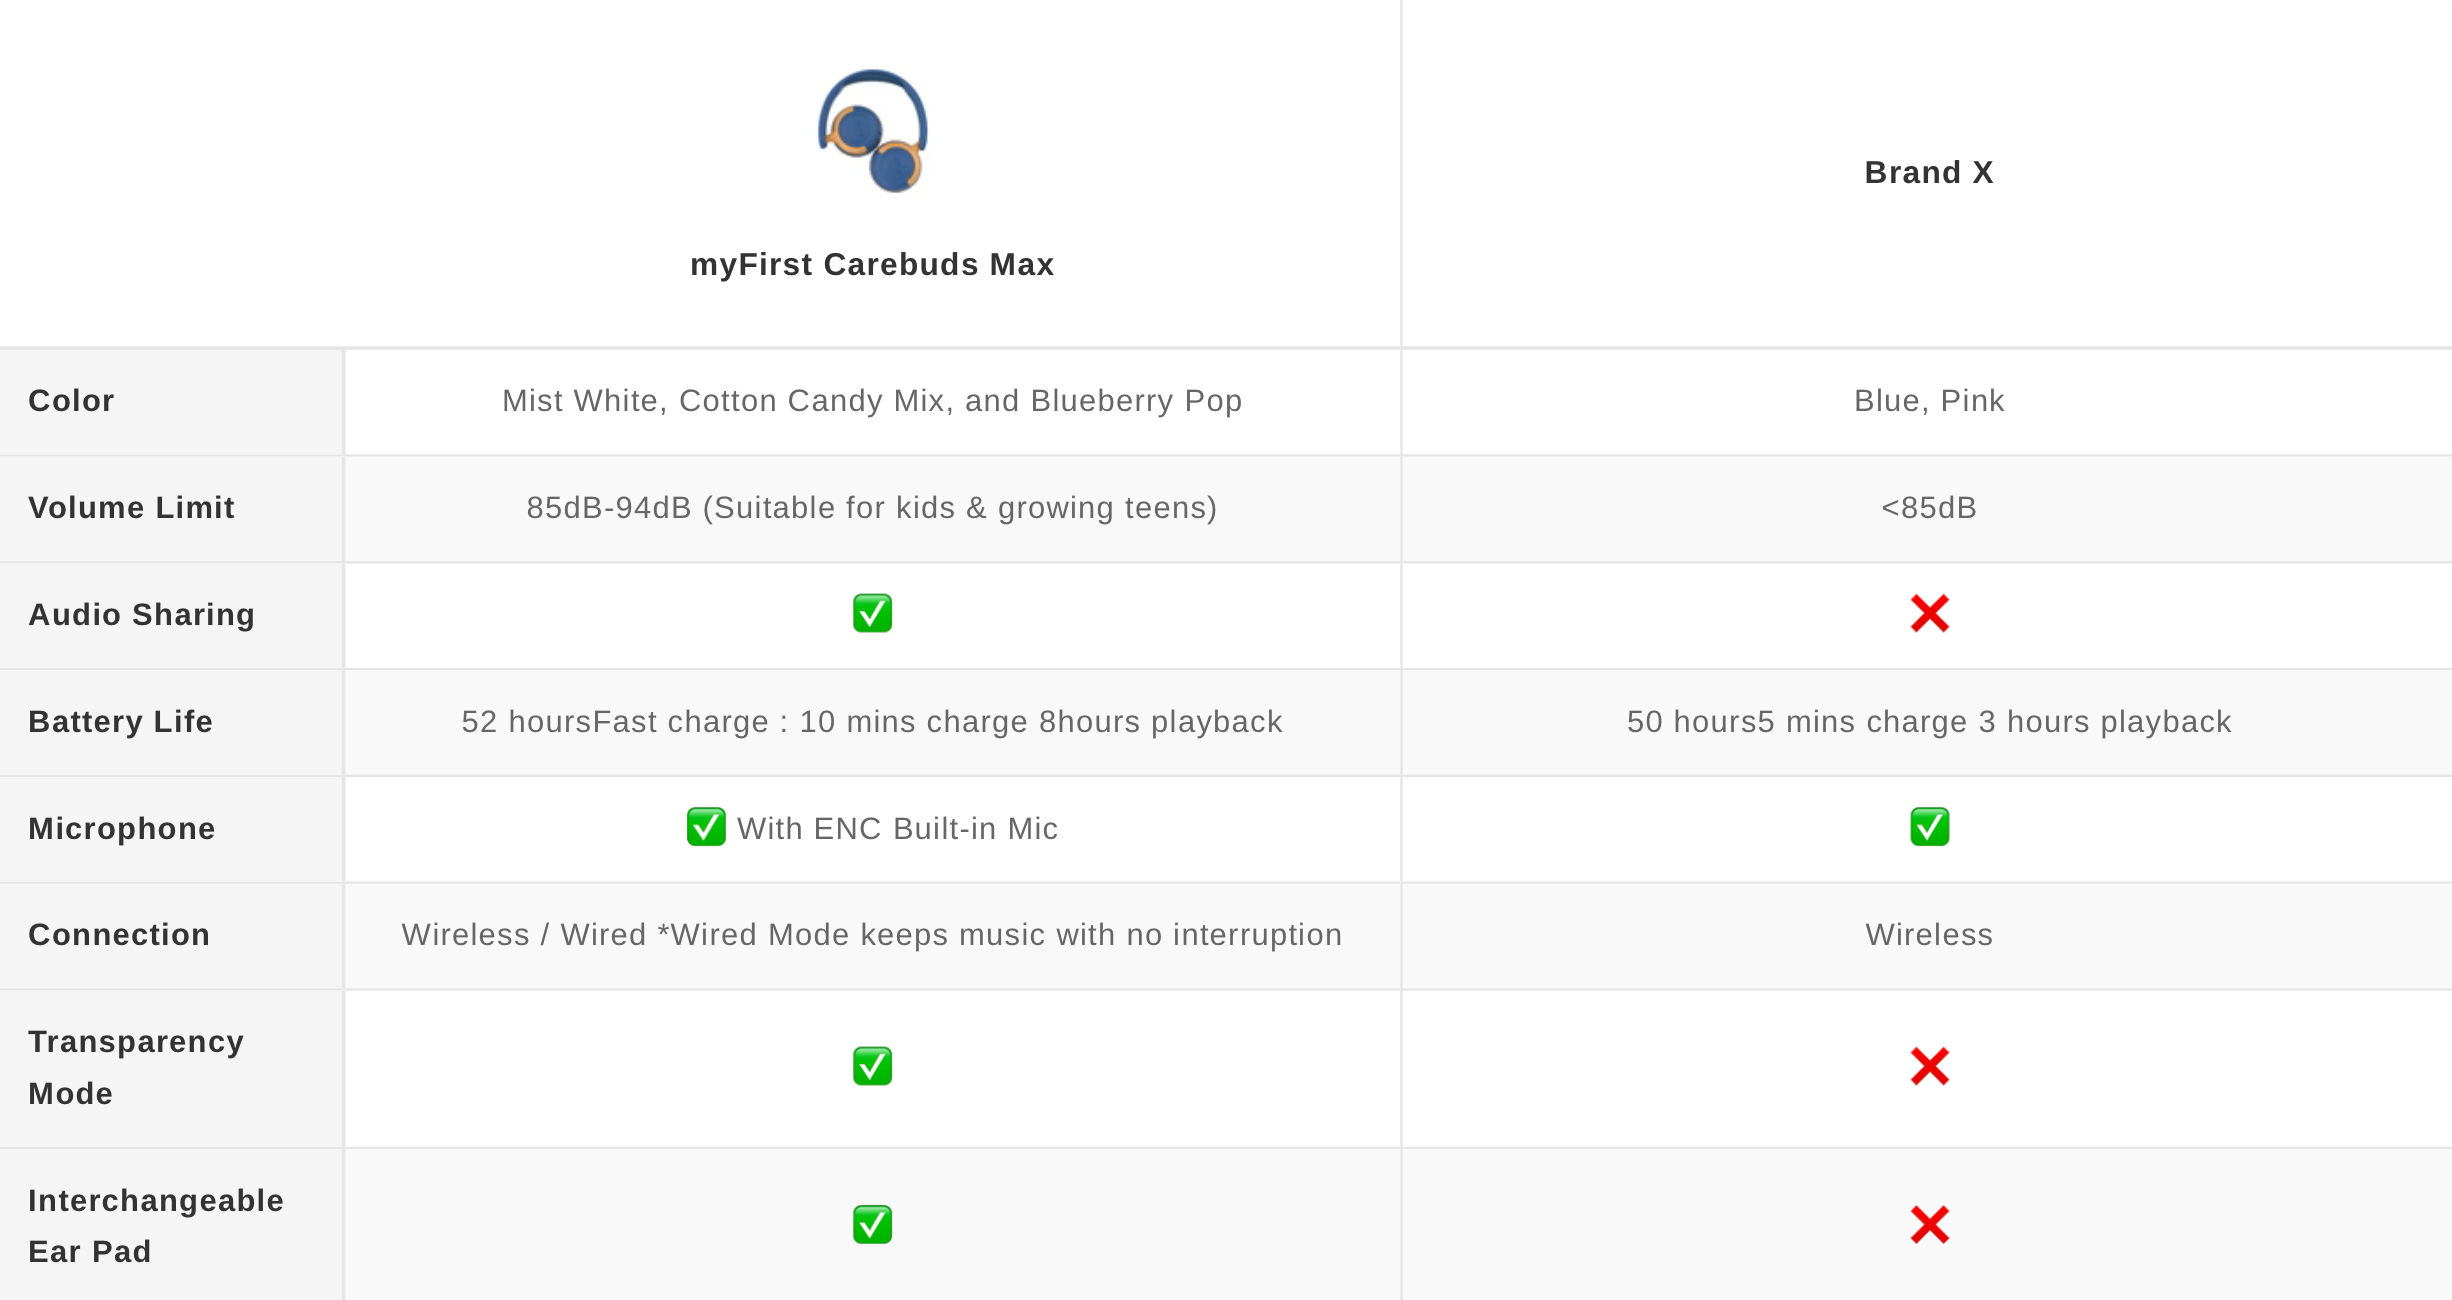
Task: Select the Volume Limit row label
Action: 131,508
